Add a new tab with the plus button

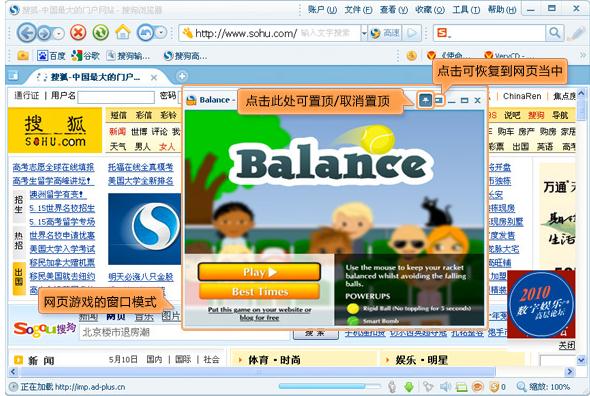click(x=182, y=76)
